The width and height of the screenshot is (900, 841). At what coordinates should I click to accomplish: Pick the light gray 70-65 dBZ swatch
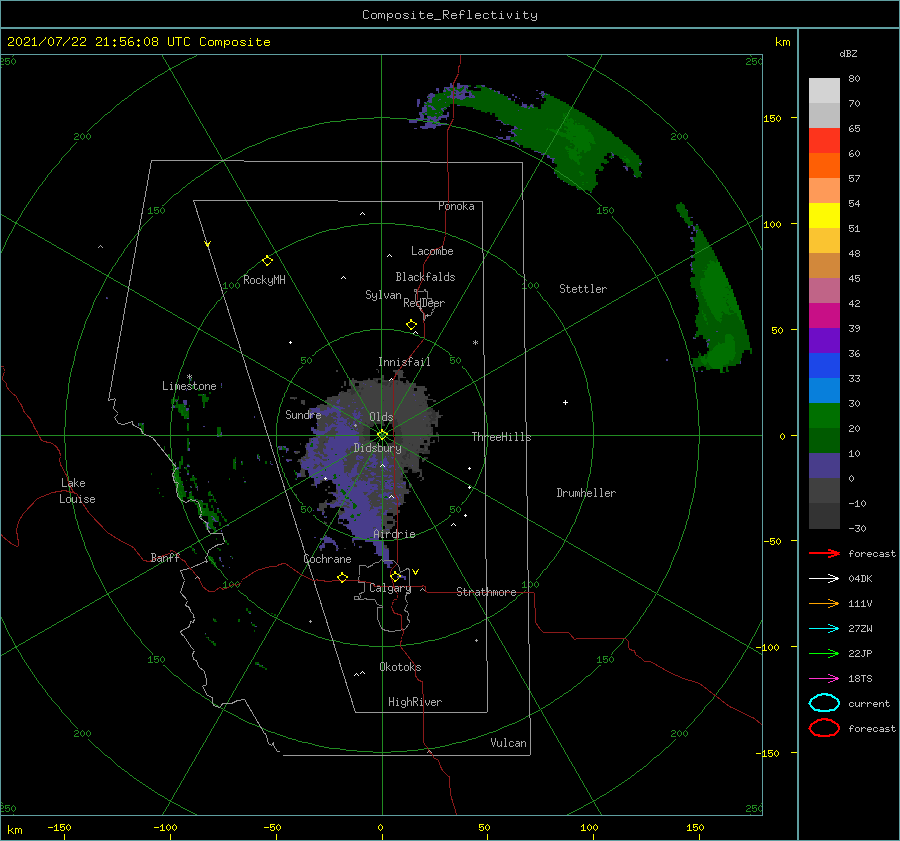click(x=824, y=116)
